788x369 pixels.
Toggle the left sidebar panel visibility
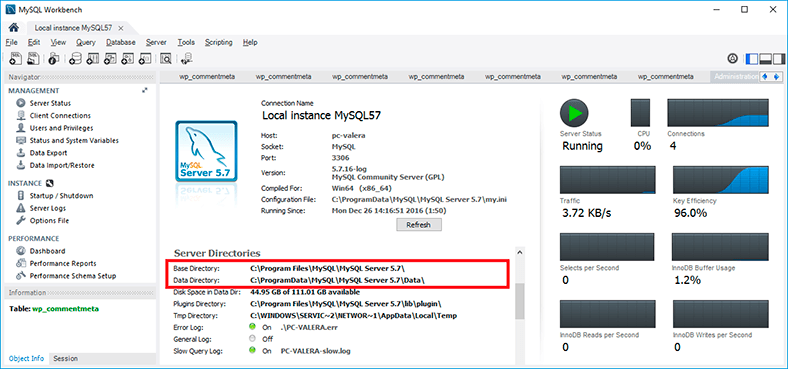pyautogui.click(x=752, y=59)
